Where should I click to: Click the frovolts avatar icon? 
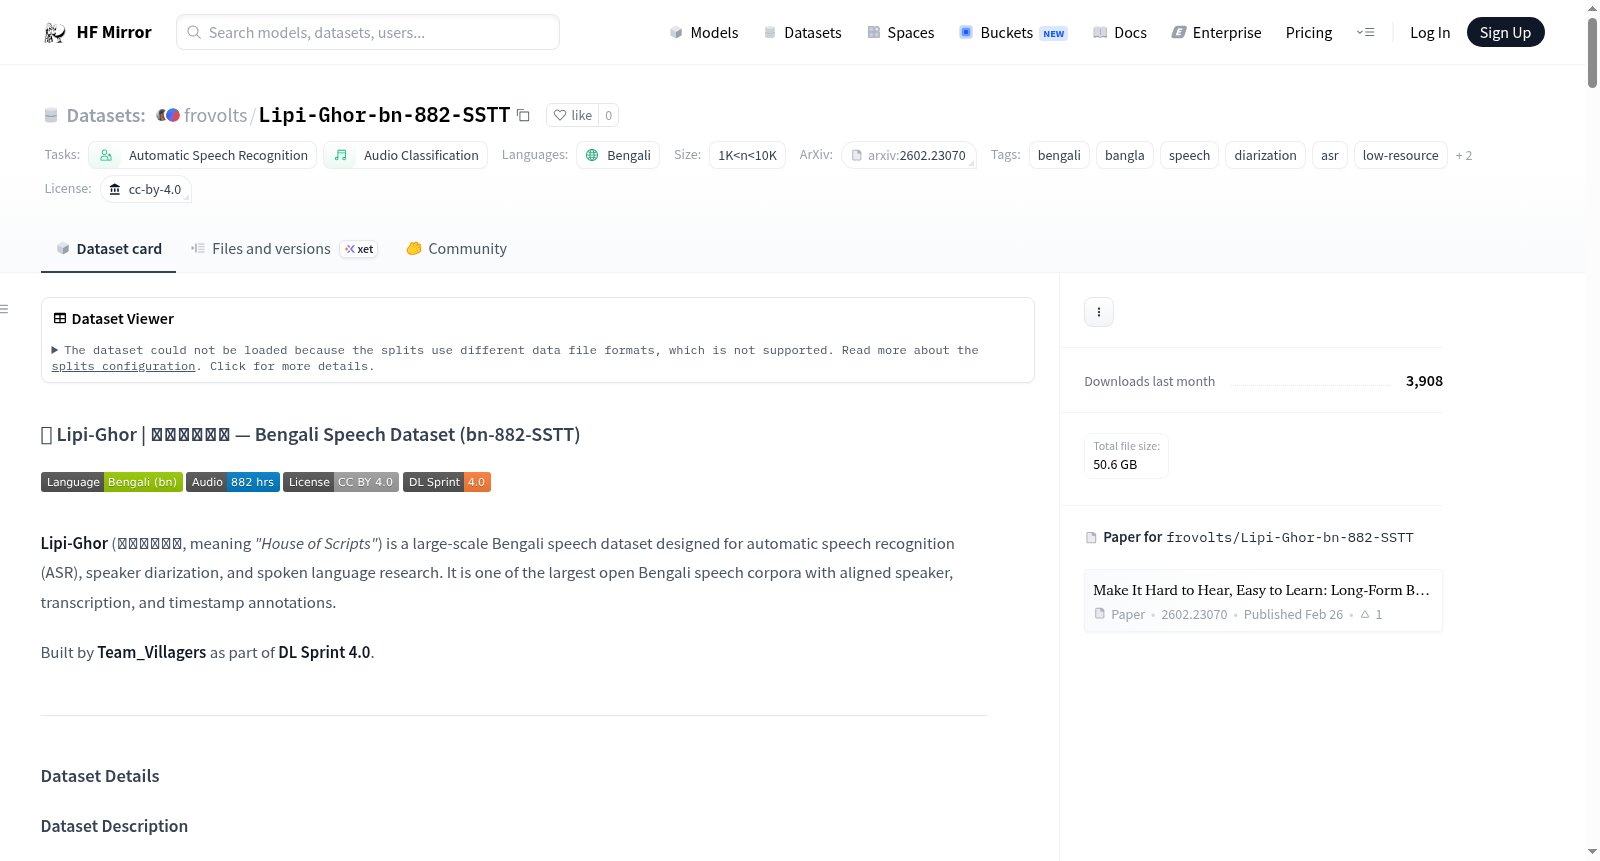tap(168, 115)
